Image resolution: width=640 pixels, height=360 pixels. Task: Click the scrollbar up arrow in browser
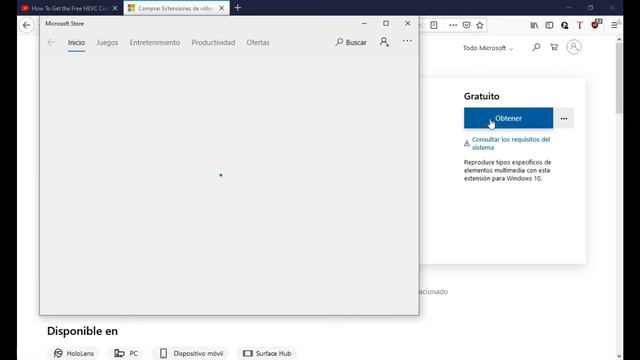coord(619,40)
